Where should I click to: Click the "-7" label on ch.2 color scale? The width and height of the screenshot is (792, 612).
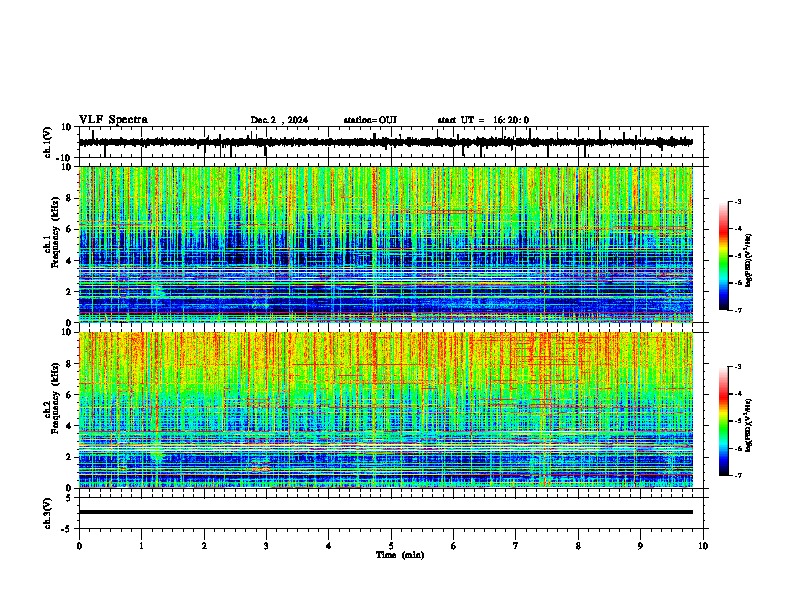tap(738, 476)
